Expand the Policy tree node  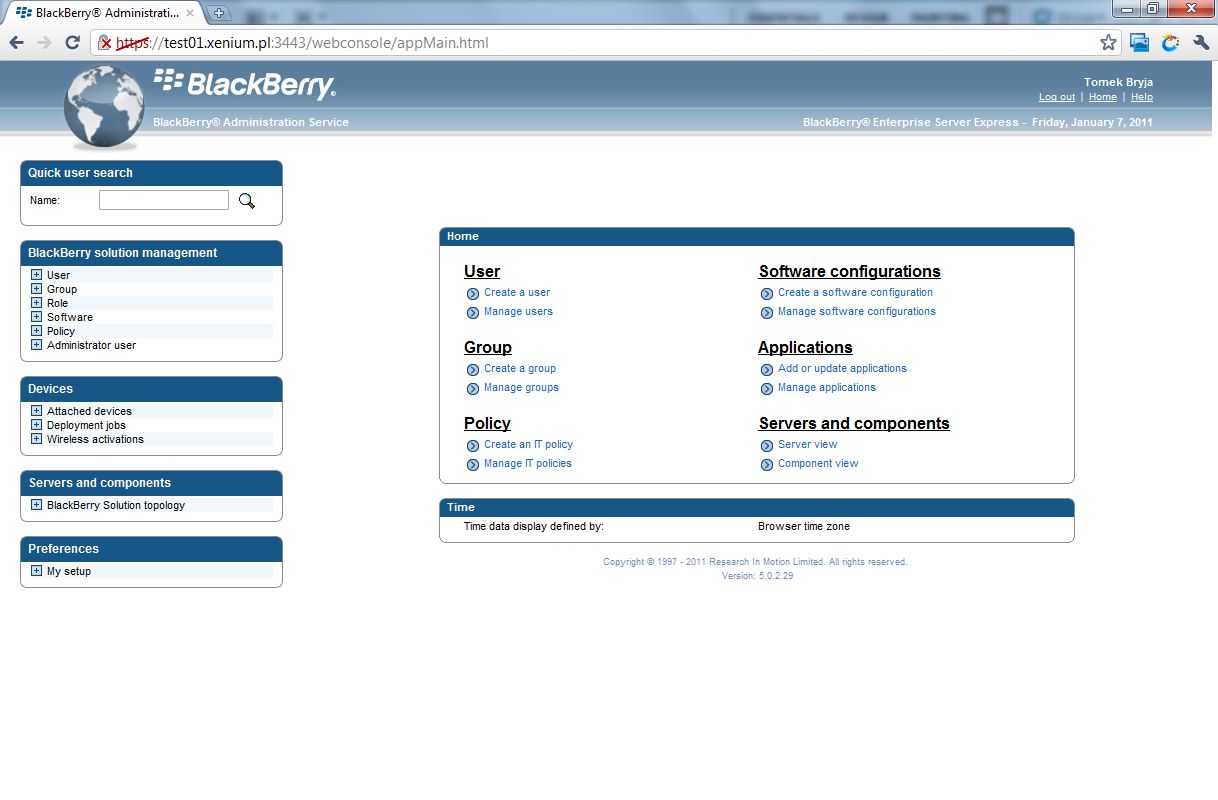(x=36, y=331)
